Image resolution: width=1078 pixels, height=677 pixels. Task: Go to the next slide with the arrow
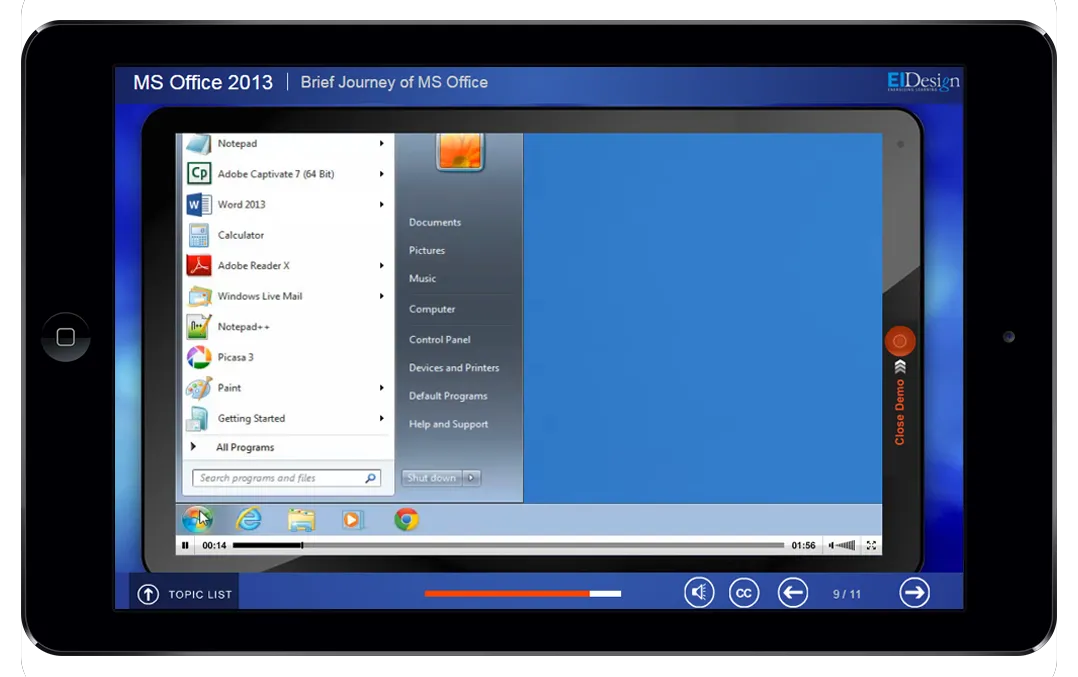(914, 592)
